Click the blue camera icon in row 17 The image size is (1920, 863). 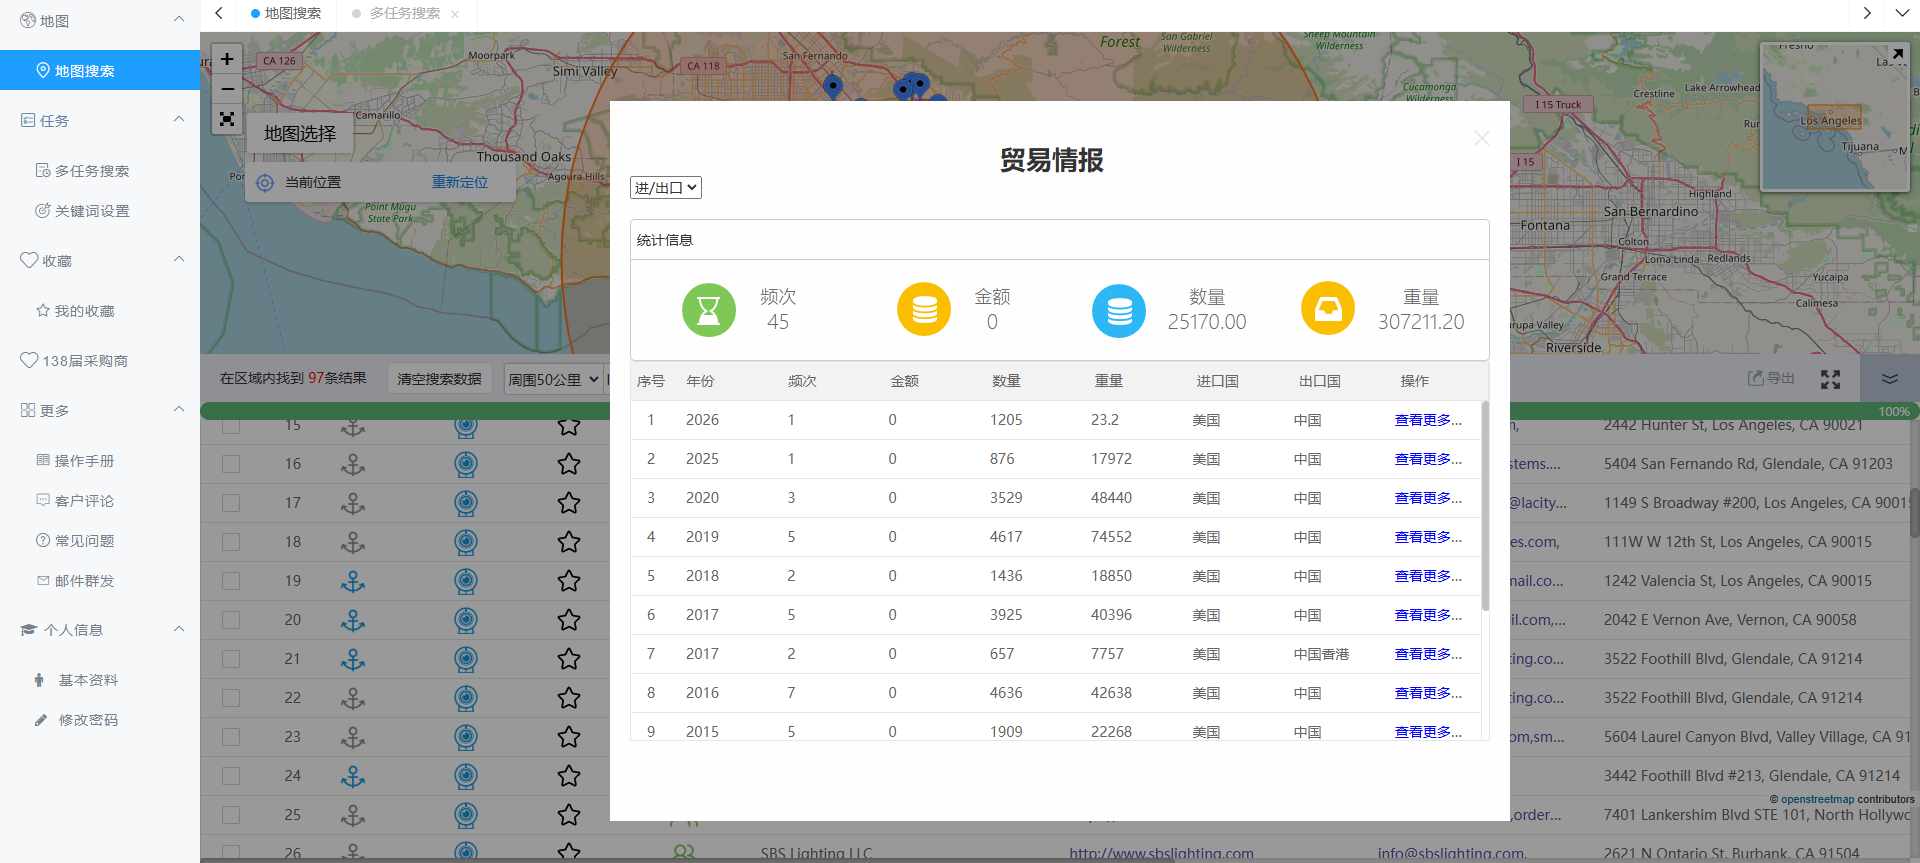coord(466,503)
